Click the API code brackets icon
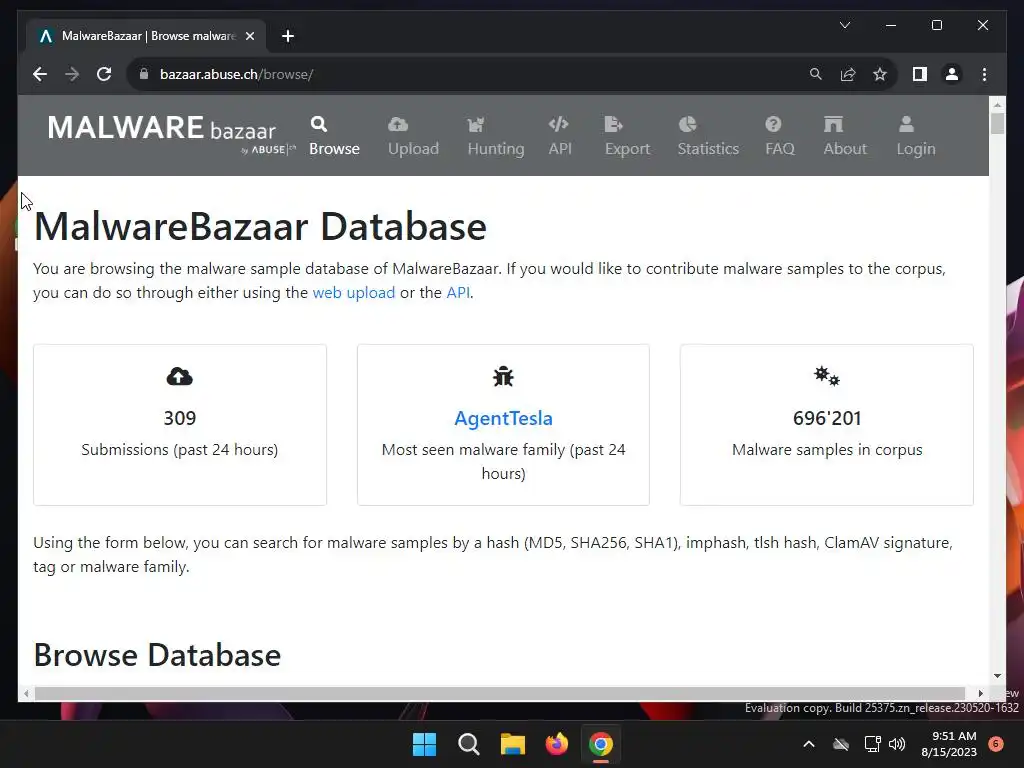The height and width of the screenshot is (768, 1024). (558, 124)
